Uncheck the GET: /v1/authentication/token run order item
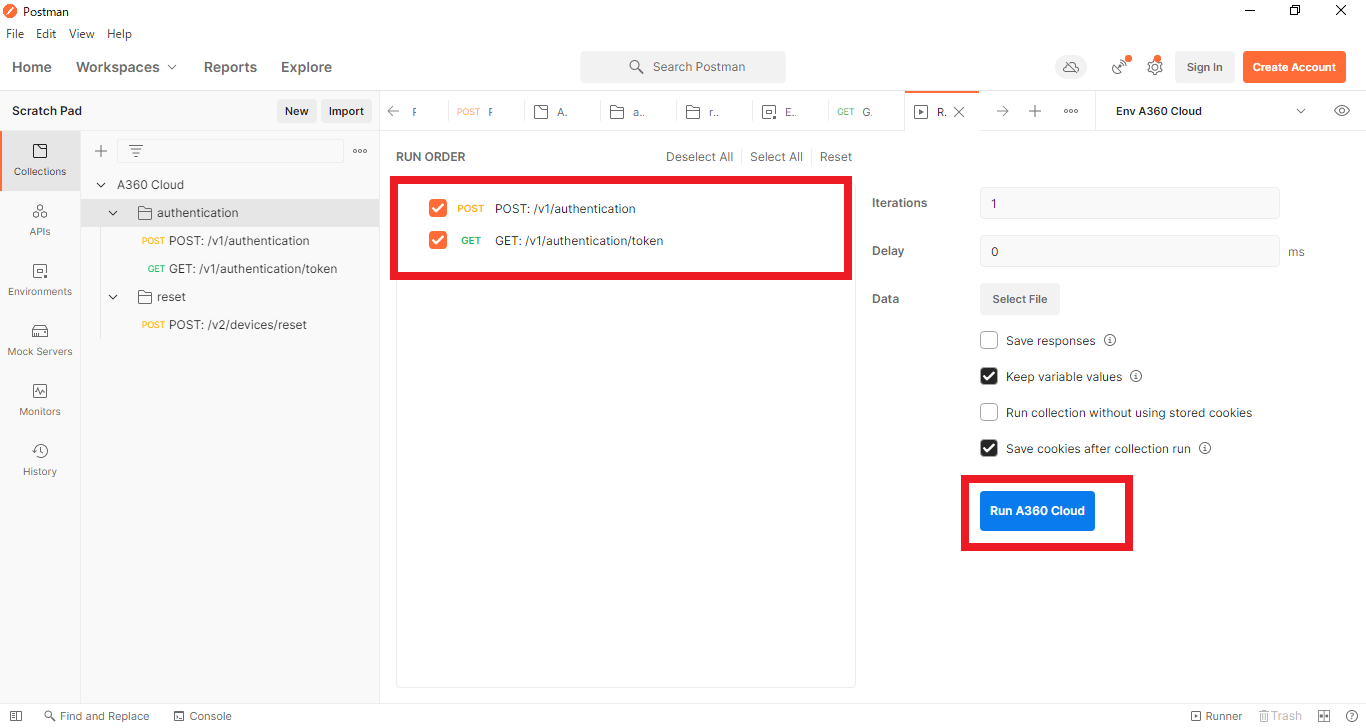The image size is (1366, 728). click(438, 240)
